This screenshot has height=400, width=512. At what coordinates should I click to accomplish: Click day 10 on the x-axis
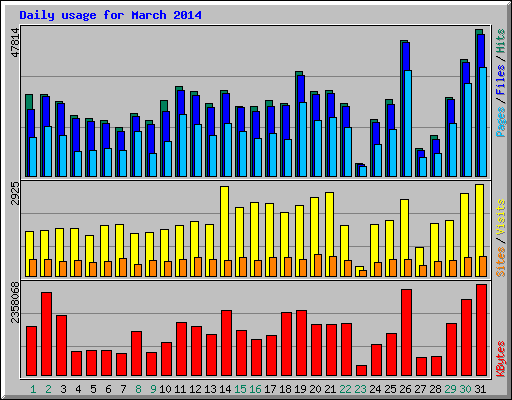point(165,389)
